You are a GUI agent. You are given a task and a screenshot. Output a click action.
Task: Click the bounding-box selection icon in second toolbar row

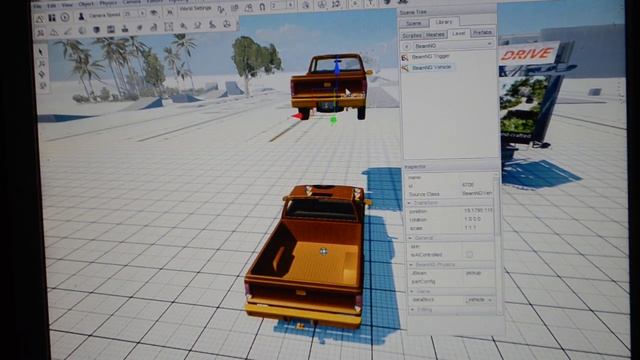tap(168, 27)
